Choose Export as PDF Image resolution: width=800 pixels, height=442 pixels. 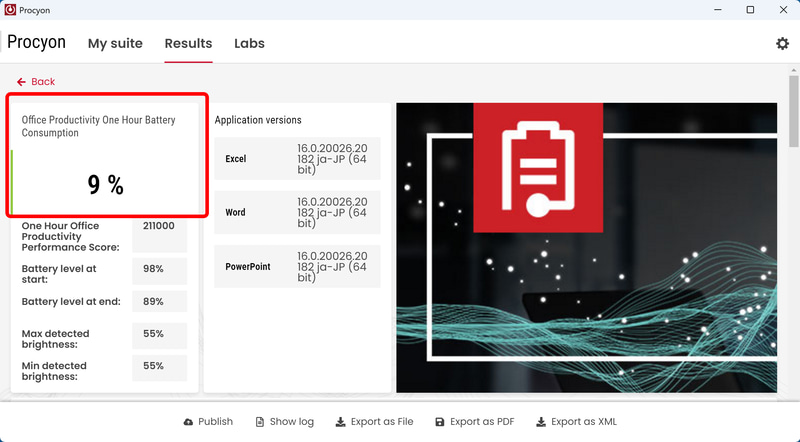pos(475,422)
